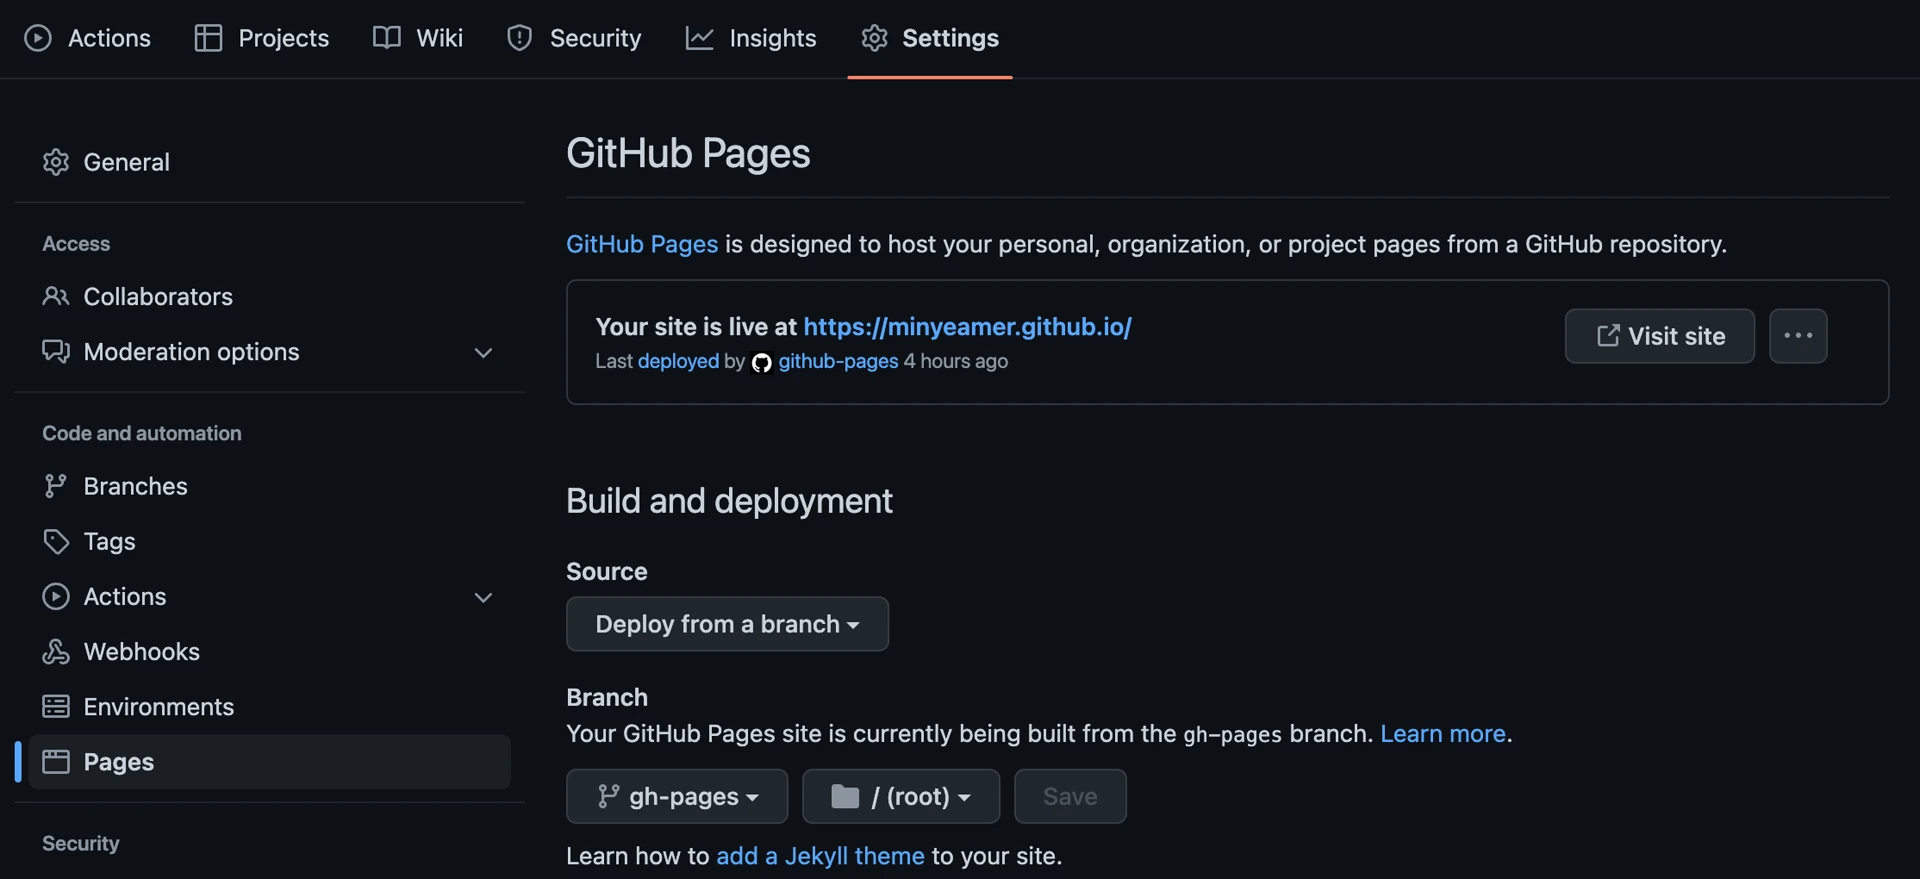Click the Actions play icon in top navigation

coord(38,38)
